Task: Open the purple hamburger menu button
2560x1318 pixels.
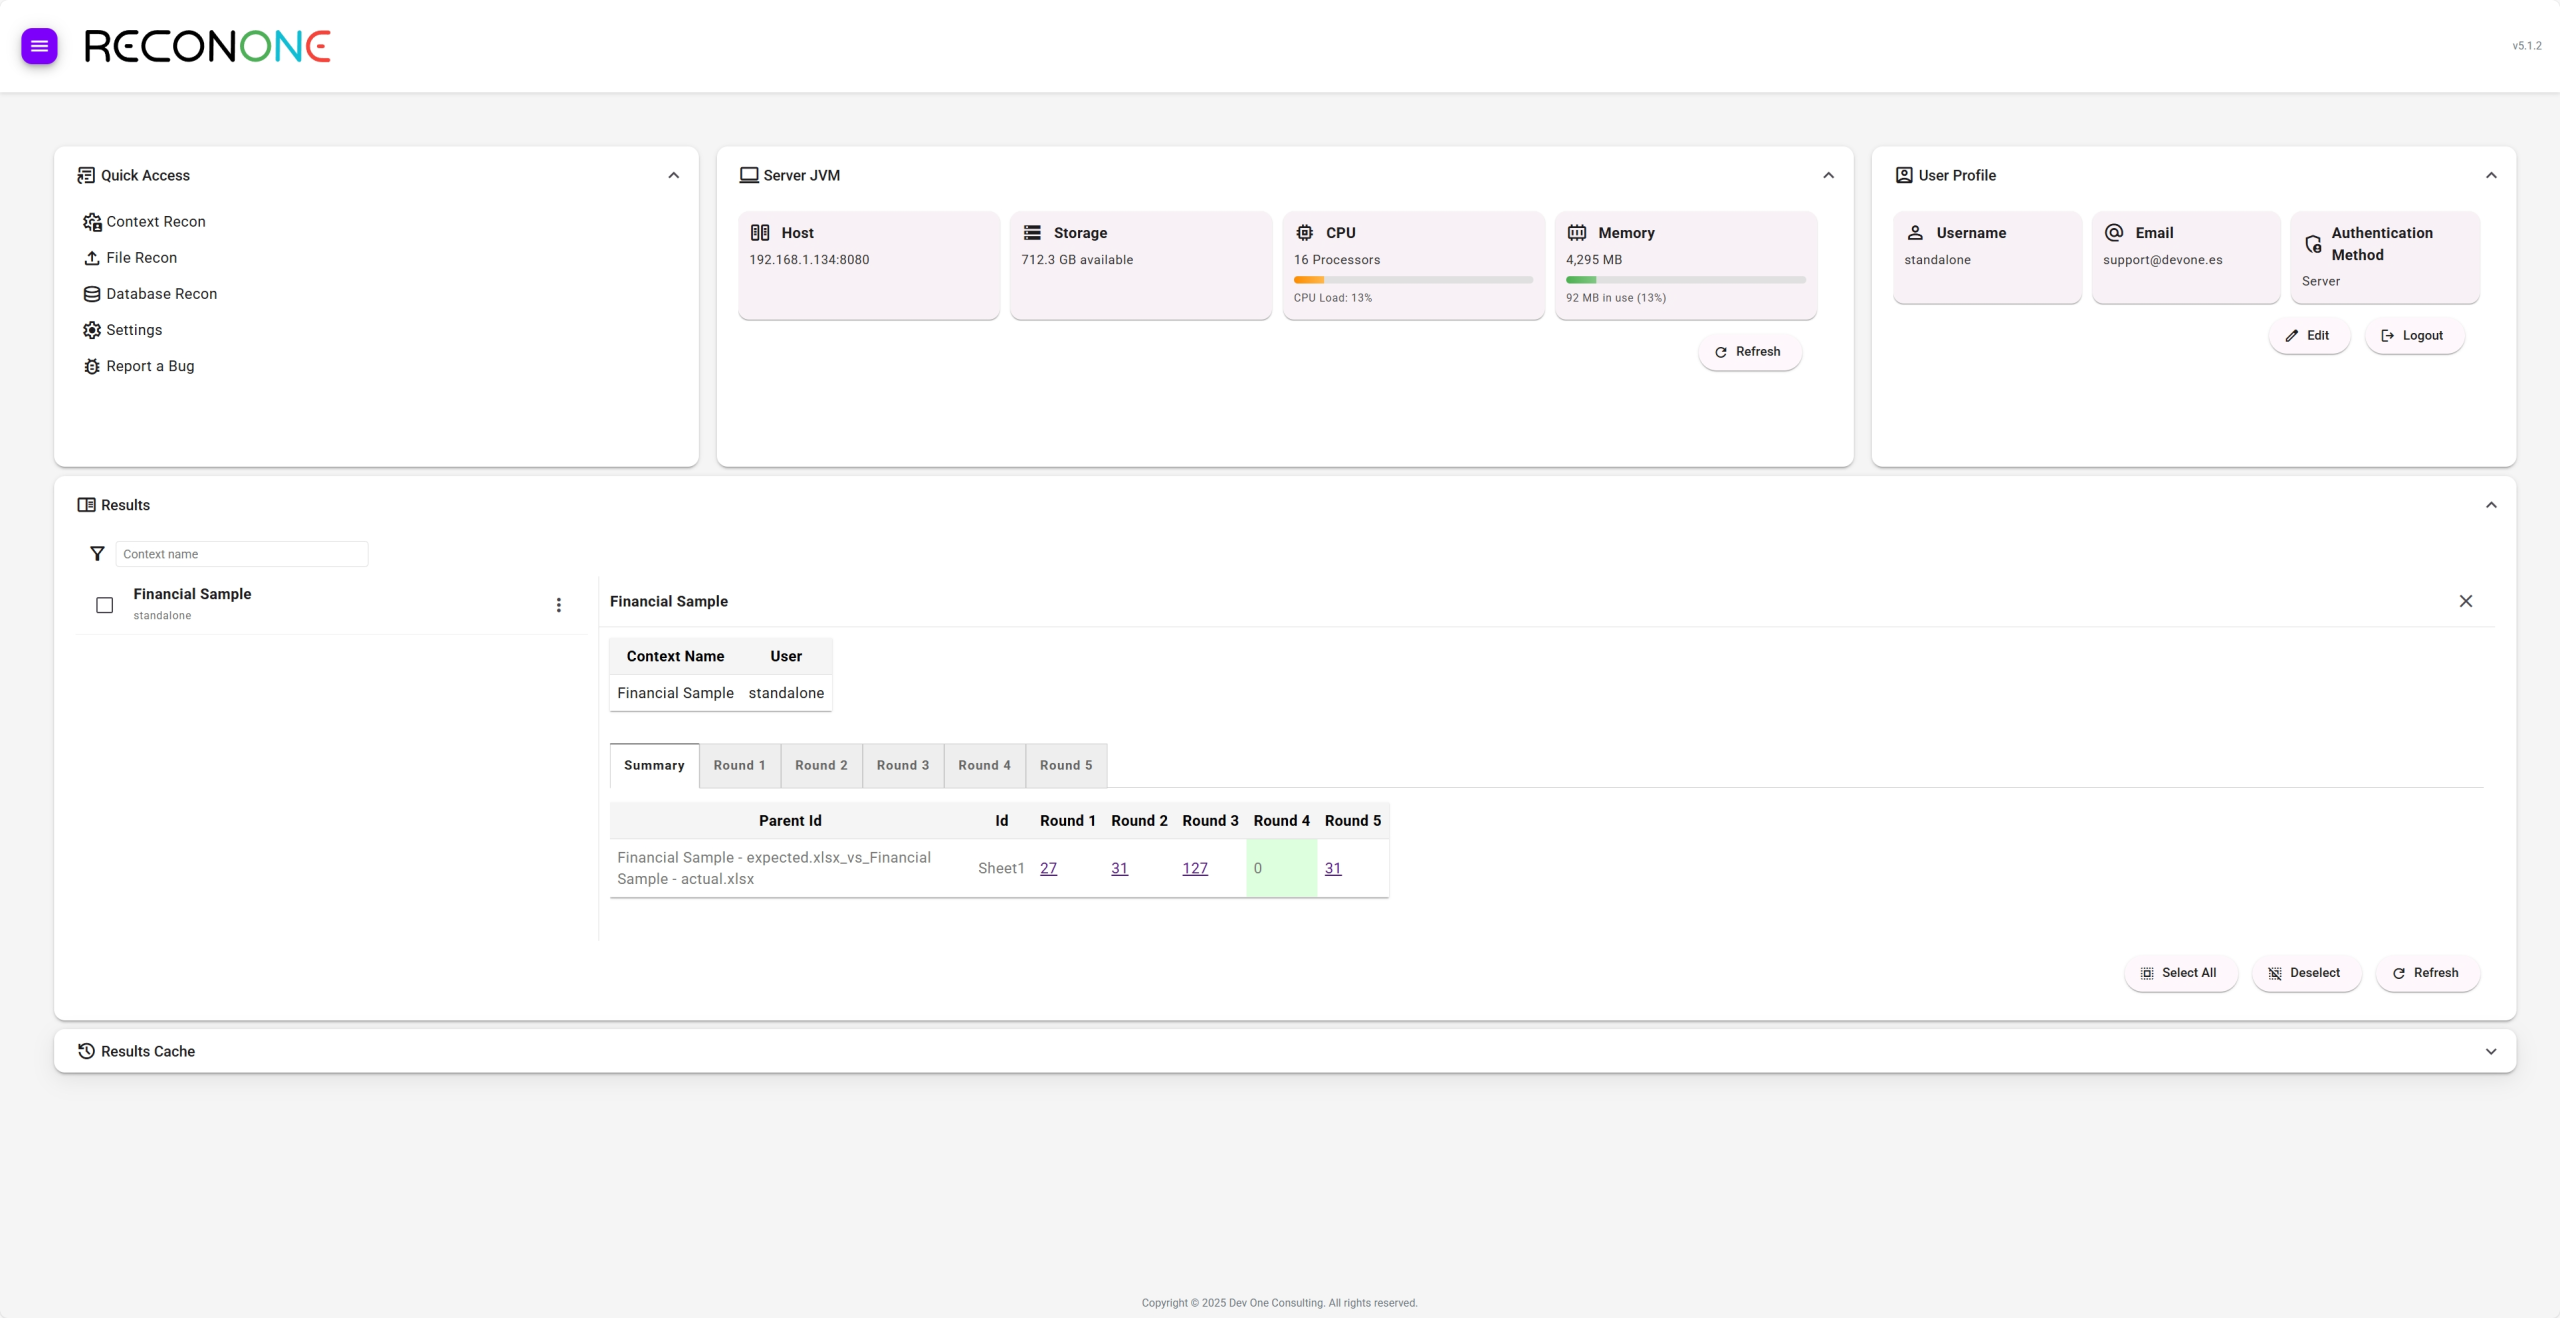Action: coord(39,46)
